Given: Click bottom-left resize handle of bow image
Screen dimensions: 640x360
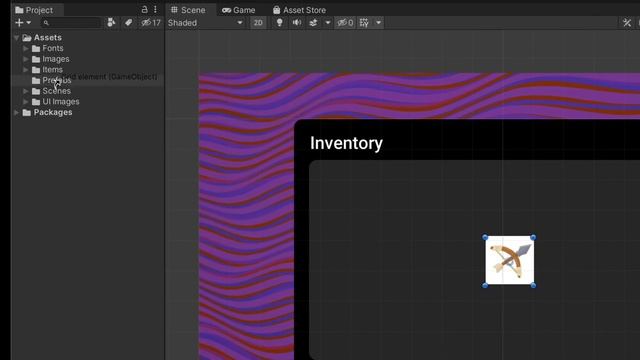Looking at the screenshot, I should pos(485,285).
